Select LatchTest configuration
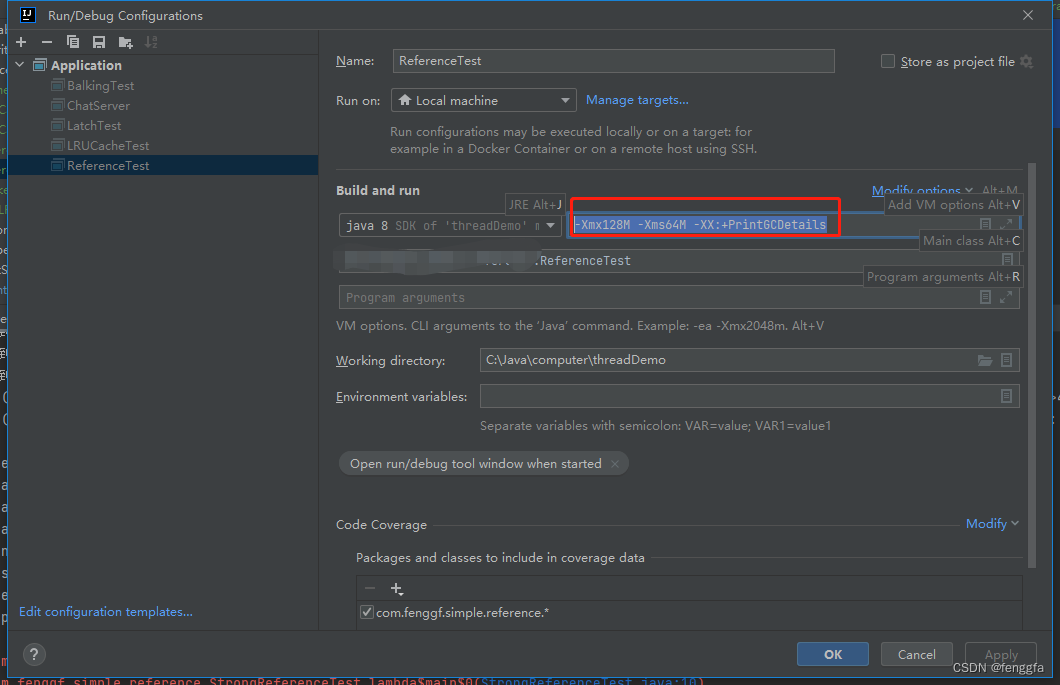 click(x=94, y=126)
